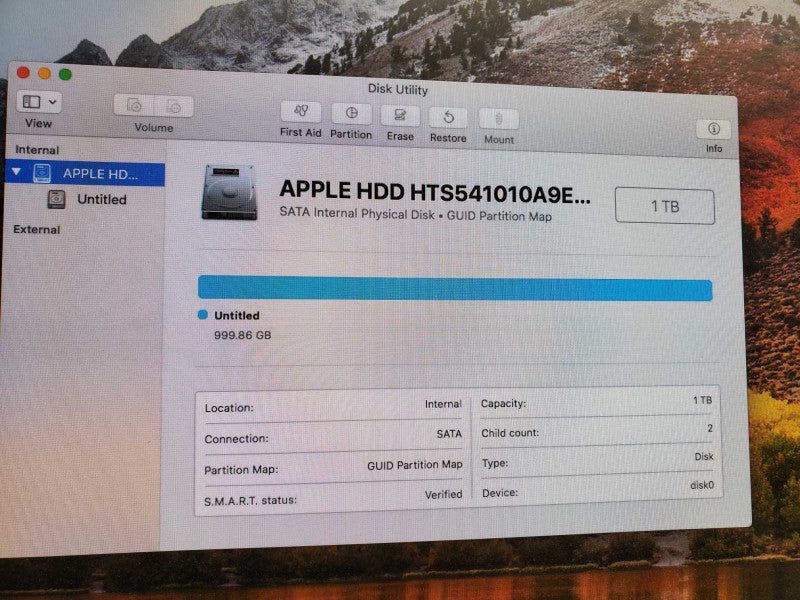Click the remove volume icon
Screen dimensions: 800x600
(174, 107)
